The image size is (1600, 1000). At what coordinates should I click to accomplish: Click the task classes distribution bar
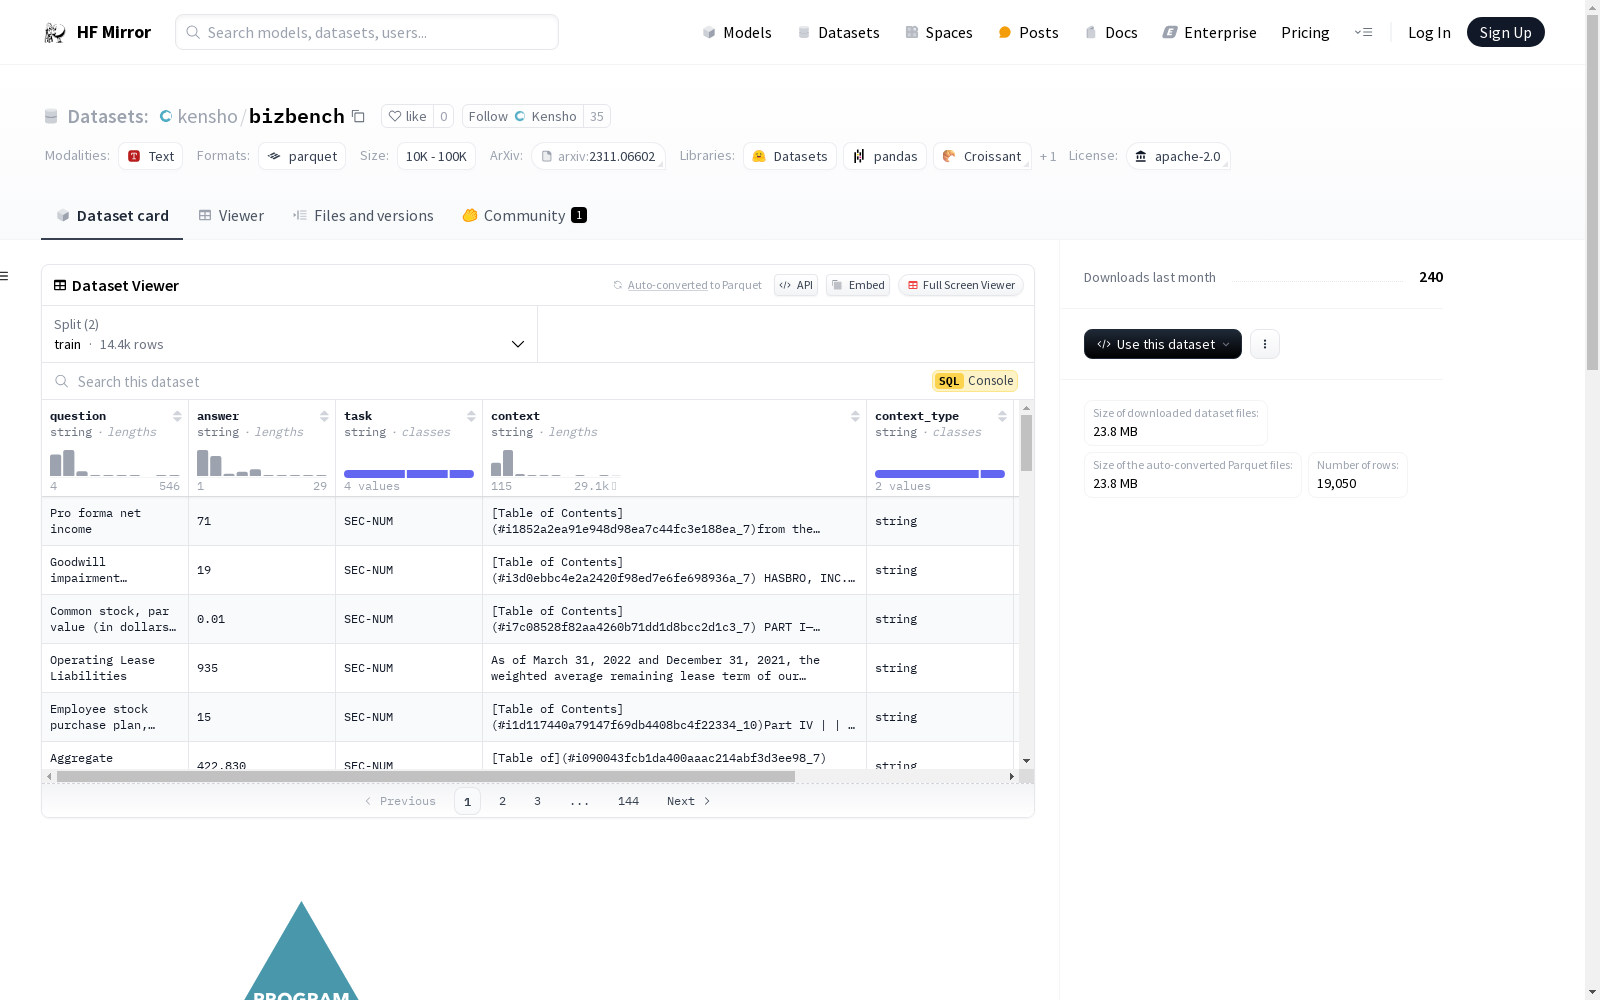[x=409, y=474]
